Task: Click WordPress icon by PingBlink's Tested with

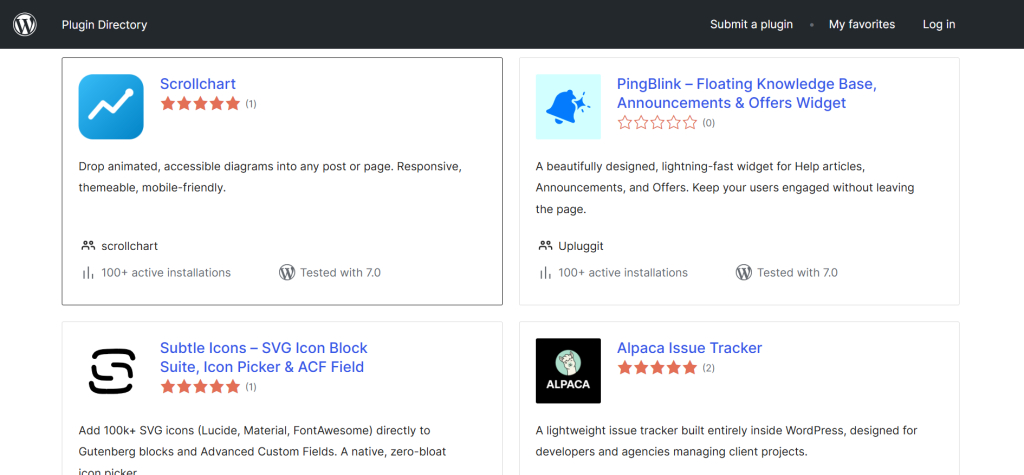Action: coord(744,272)
